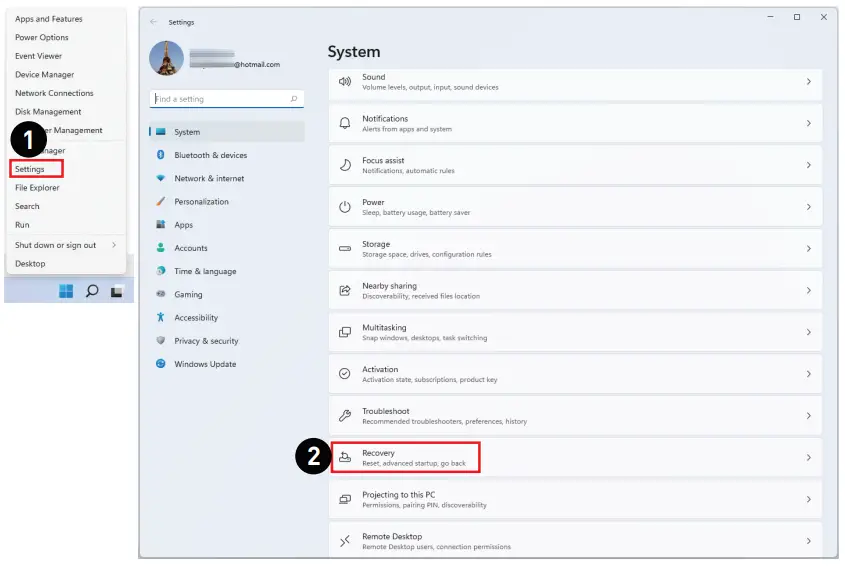Select Settings in the context menu
Image resolution: width=845 pixels, height=566 pixels.
[x=30, y=169]
